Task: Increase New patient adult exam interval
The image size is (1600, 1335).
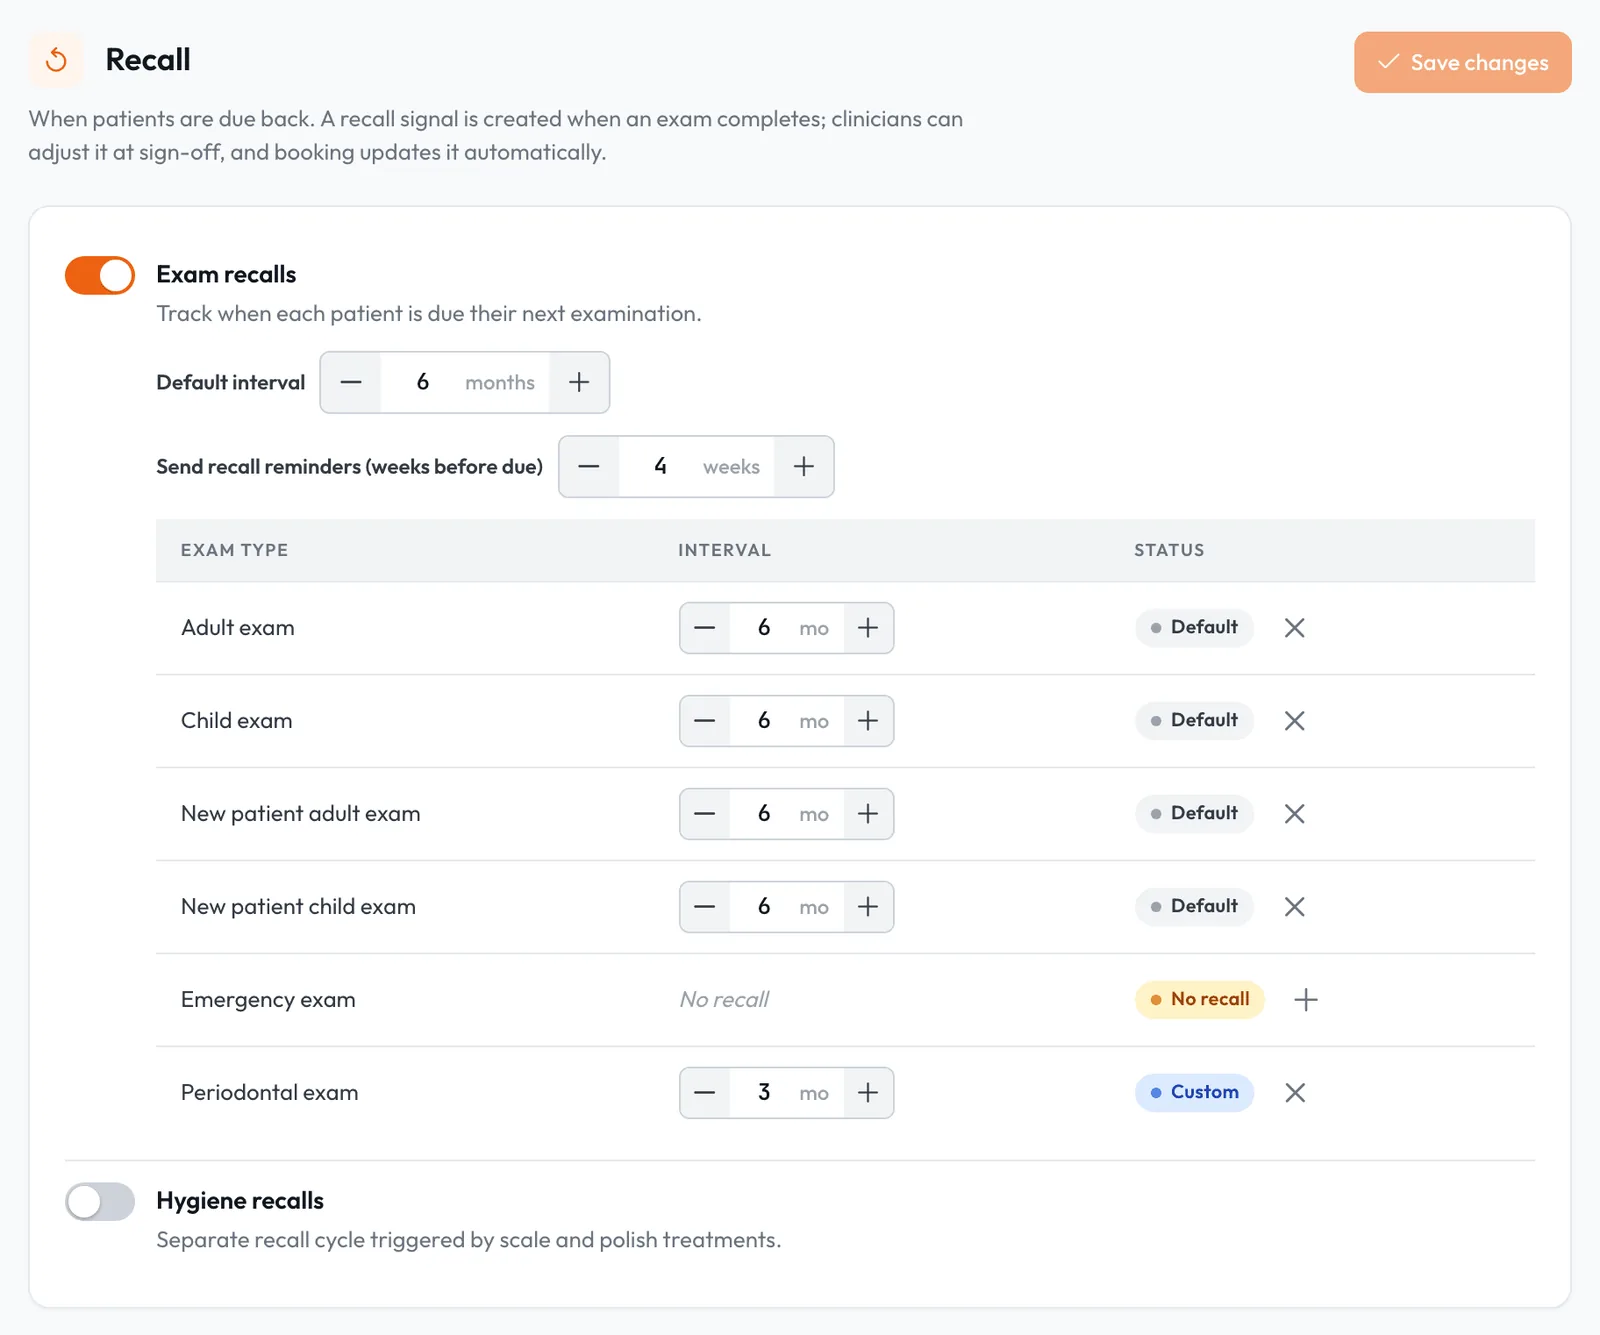Action: click(x=868, y=814)
